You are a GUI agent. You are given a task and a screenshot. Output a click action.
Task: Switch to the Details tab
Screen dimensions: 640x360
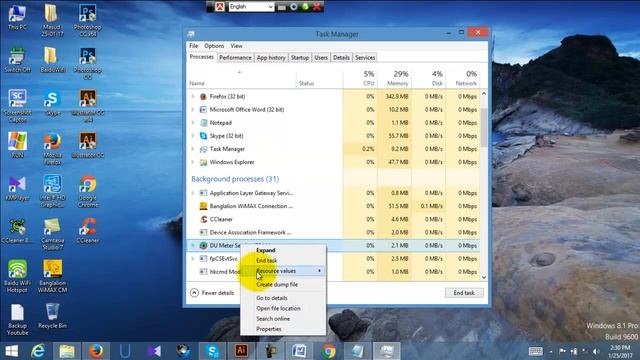tap(341, 58)
